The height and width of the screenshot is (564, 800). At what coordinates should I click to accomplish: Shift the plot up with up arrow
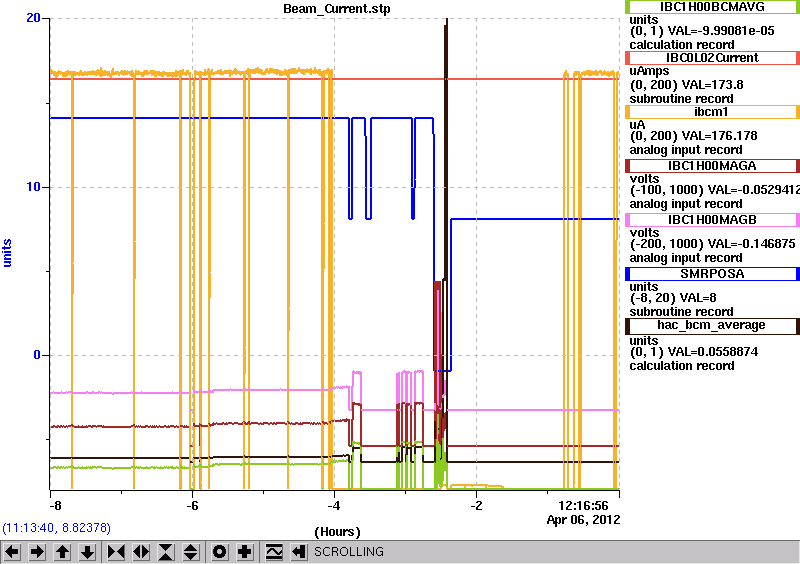pyautogui.click(x=63, y=552)
